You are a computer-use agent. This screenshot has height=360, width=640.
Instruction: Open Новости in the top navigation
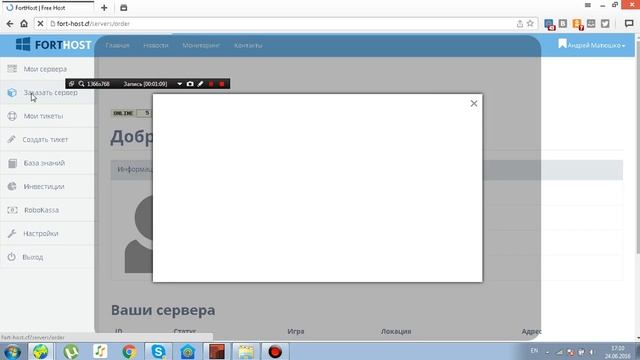pyautogui.click(x=156, y=45)
